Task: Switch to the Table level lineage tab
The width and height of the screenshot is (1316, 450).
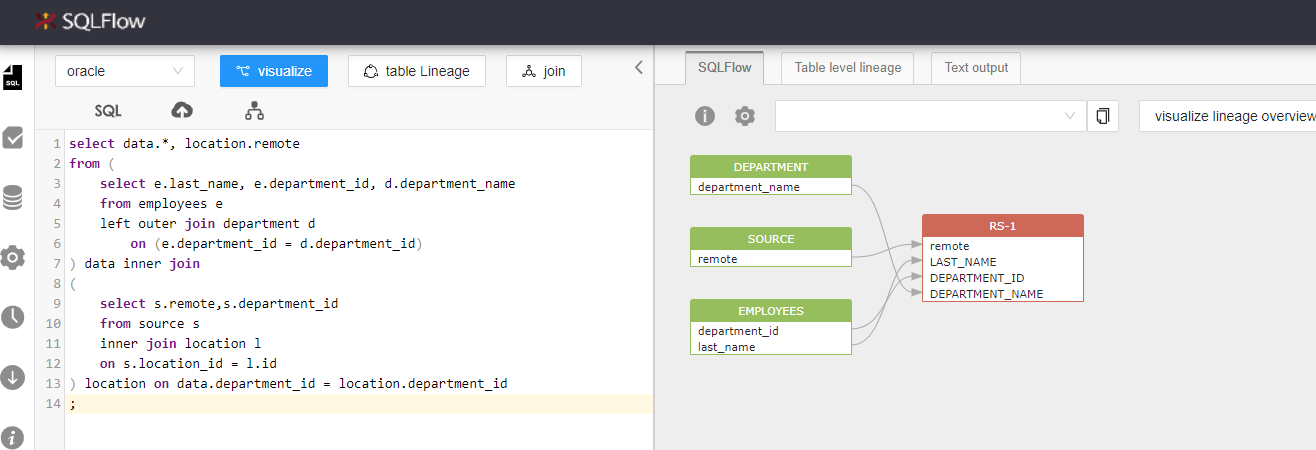Action: click(x=848, y=68)
